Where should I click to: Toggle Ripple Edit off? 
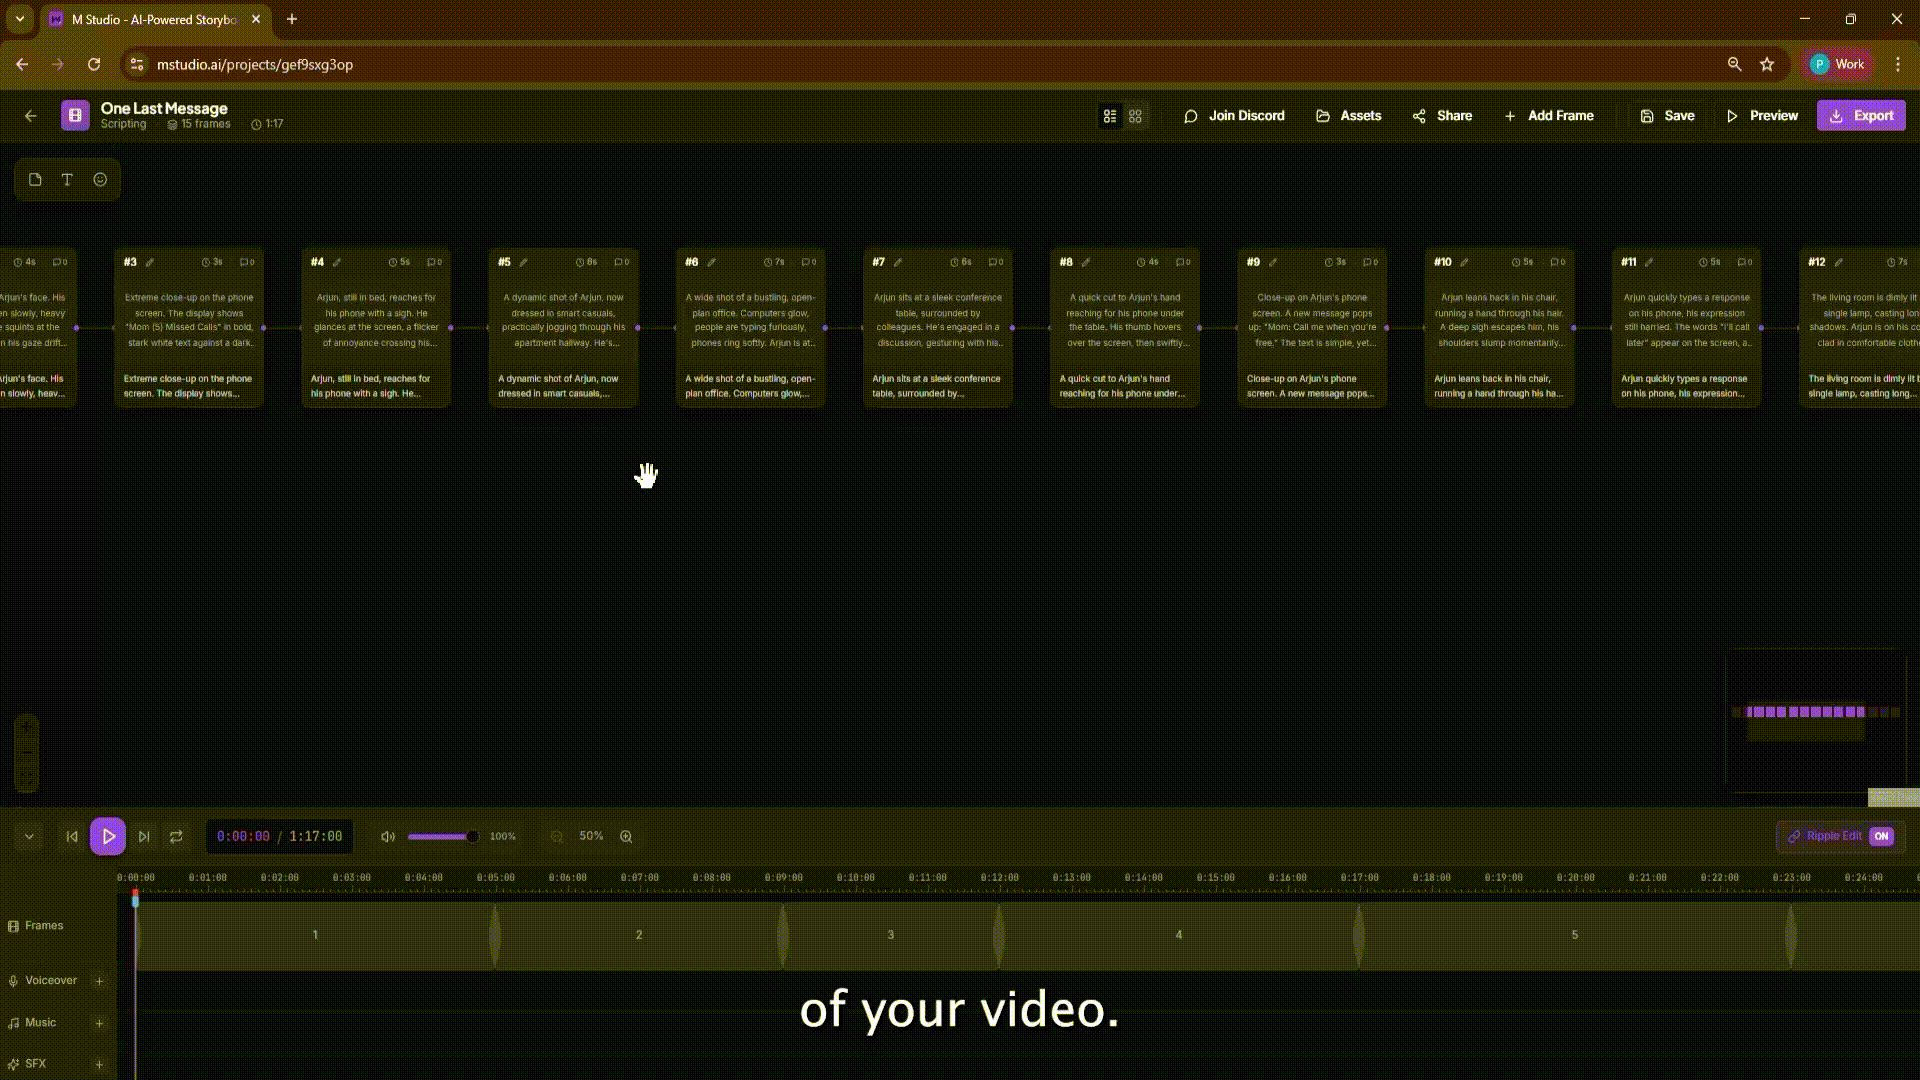click(1881, 836)
